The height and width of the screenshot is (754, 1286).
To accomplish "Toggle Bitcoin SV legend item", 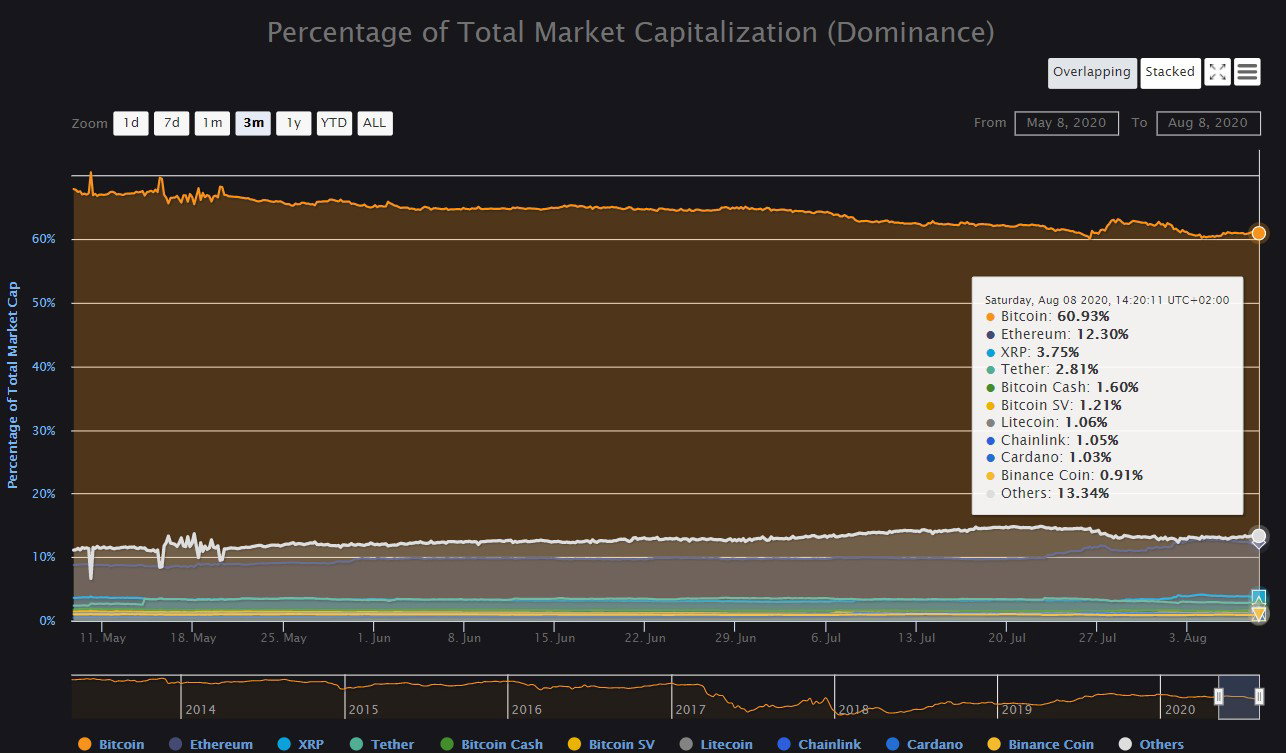I will [611, 744].
